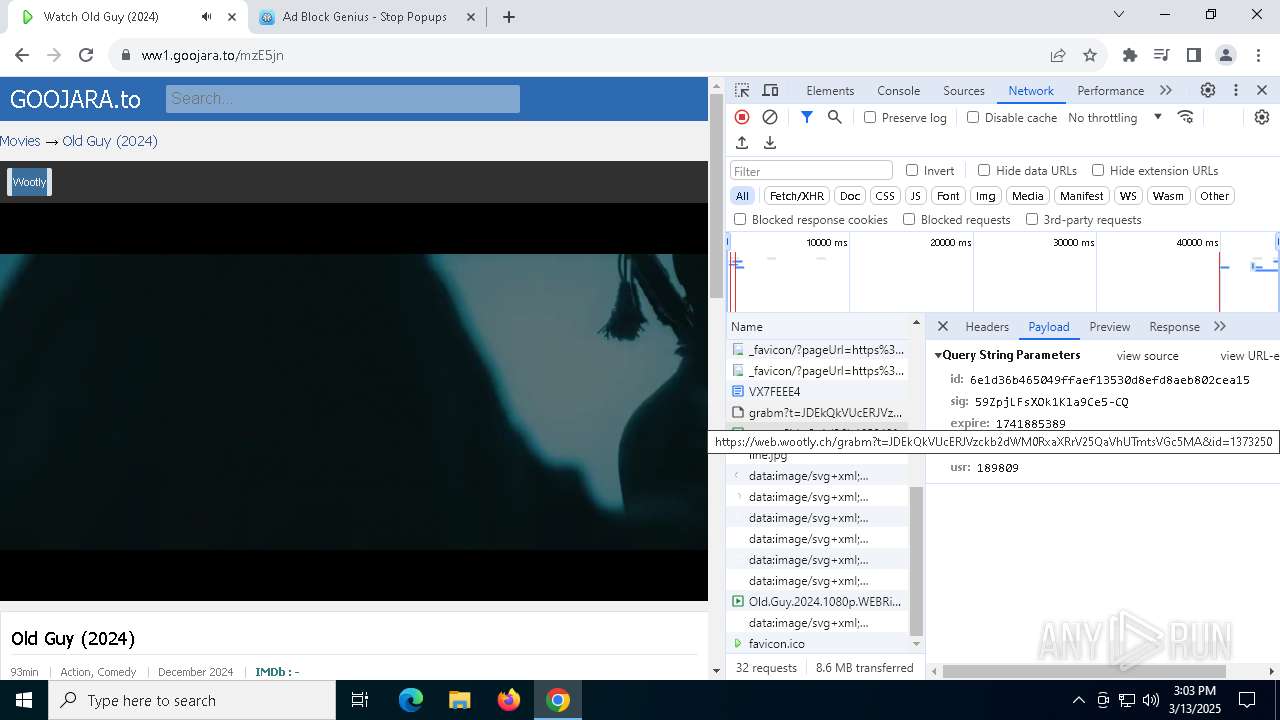
Task: Open network search magnifier
Action: (835, 117)
